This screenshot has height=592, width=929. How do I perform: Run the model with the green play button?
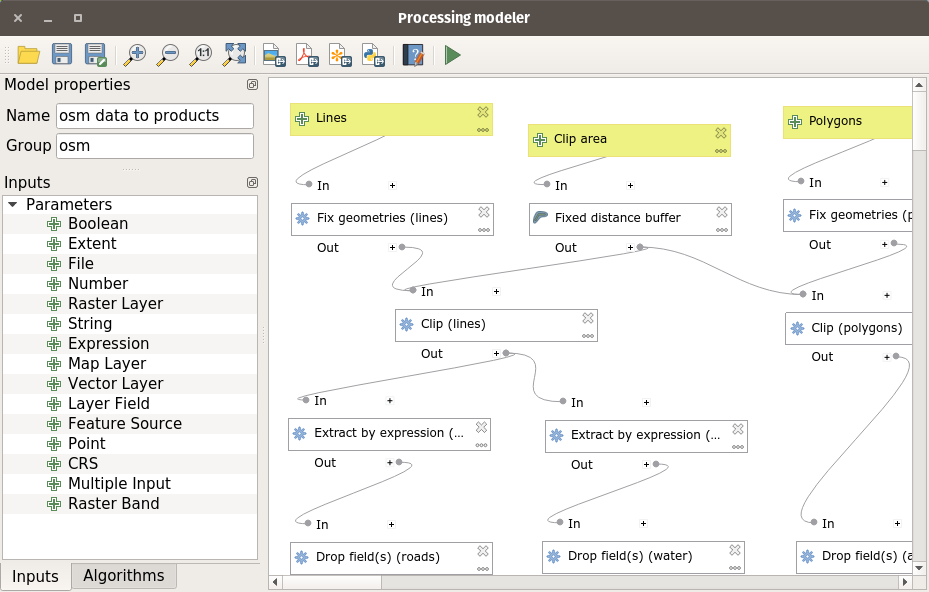(453, 55)
